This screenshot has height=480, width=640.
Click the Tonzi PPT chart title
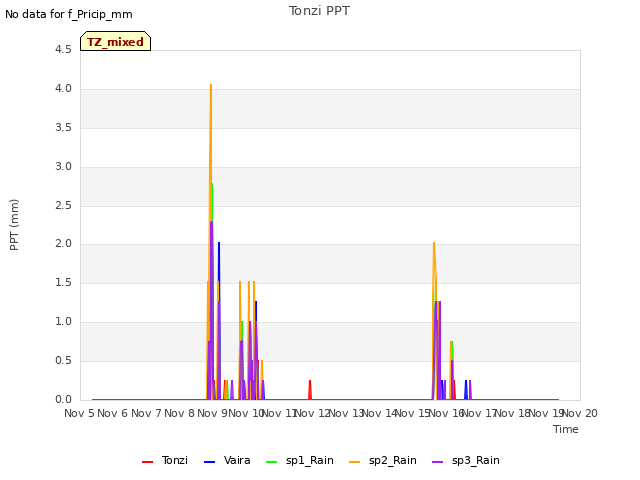[319, 11]
